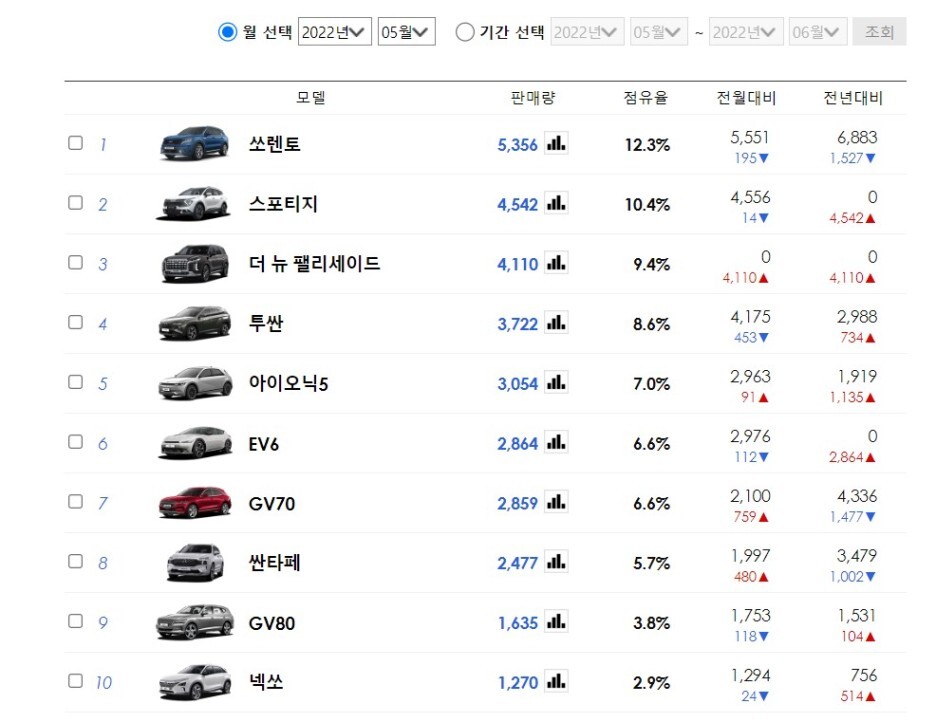936x722 pixels.
Task: Click the 전년대비 column header
Action: [x=852, y=97]
